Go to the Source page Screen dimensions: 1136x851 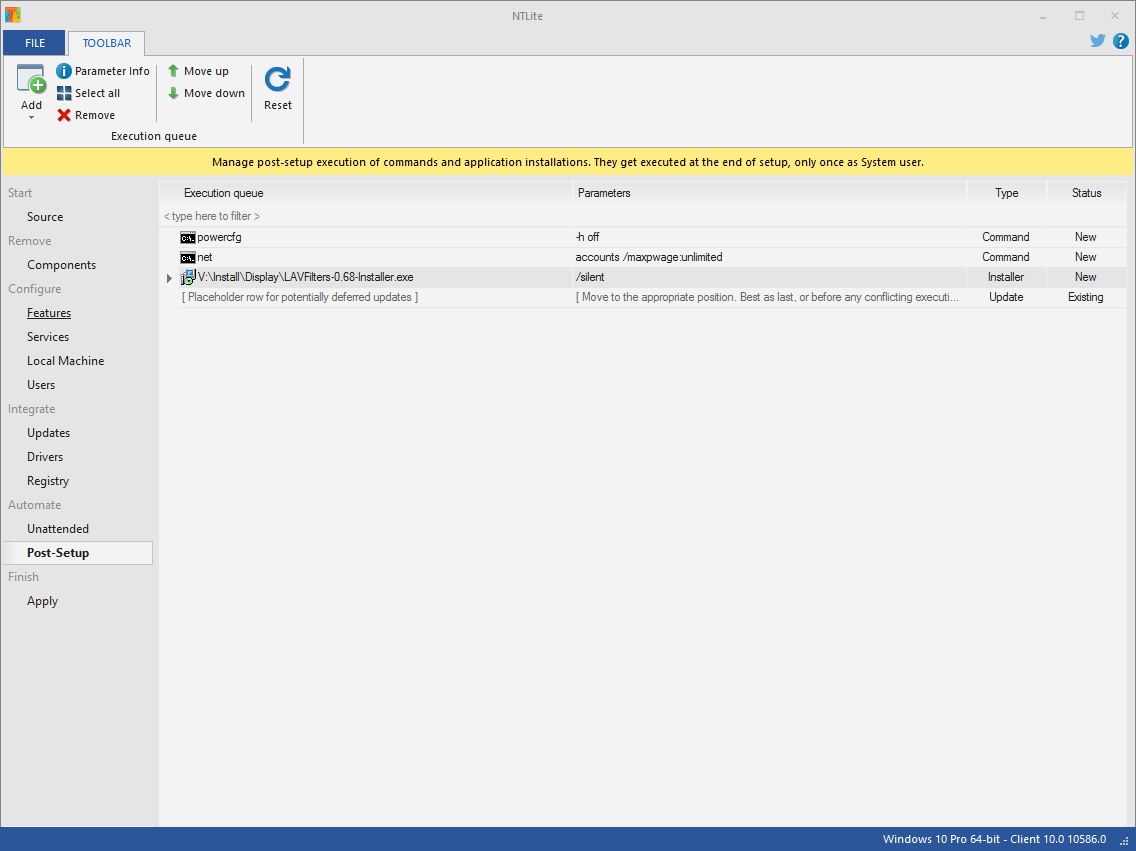pyautogui.click(x=45, y=217)
